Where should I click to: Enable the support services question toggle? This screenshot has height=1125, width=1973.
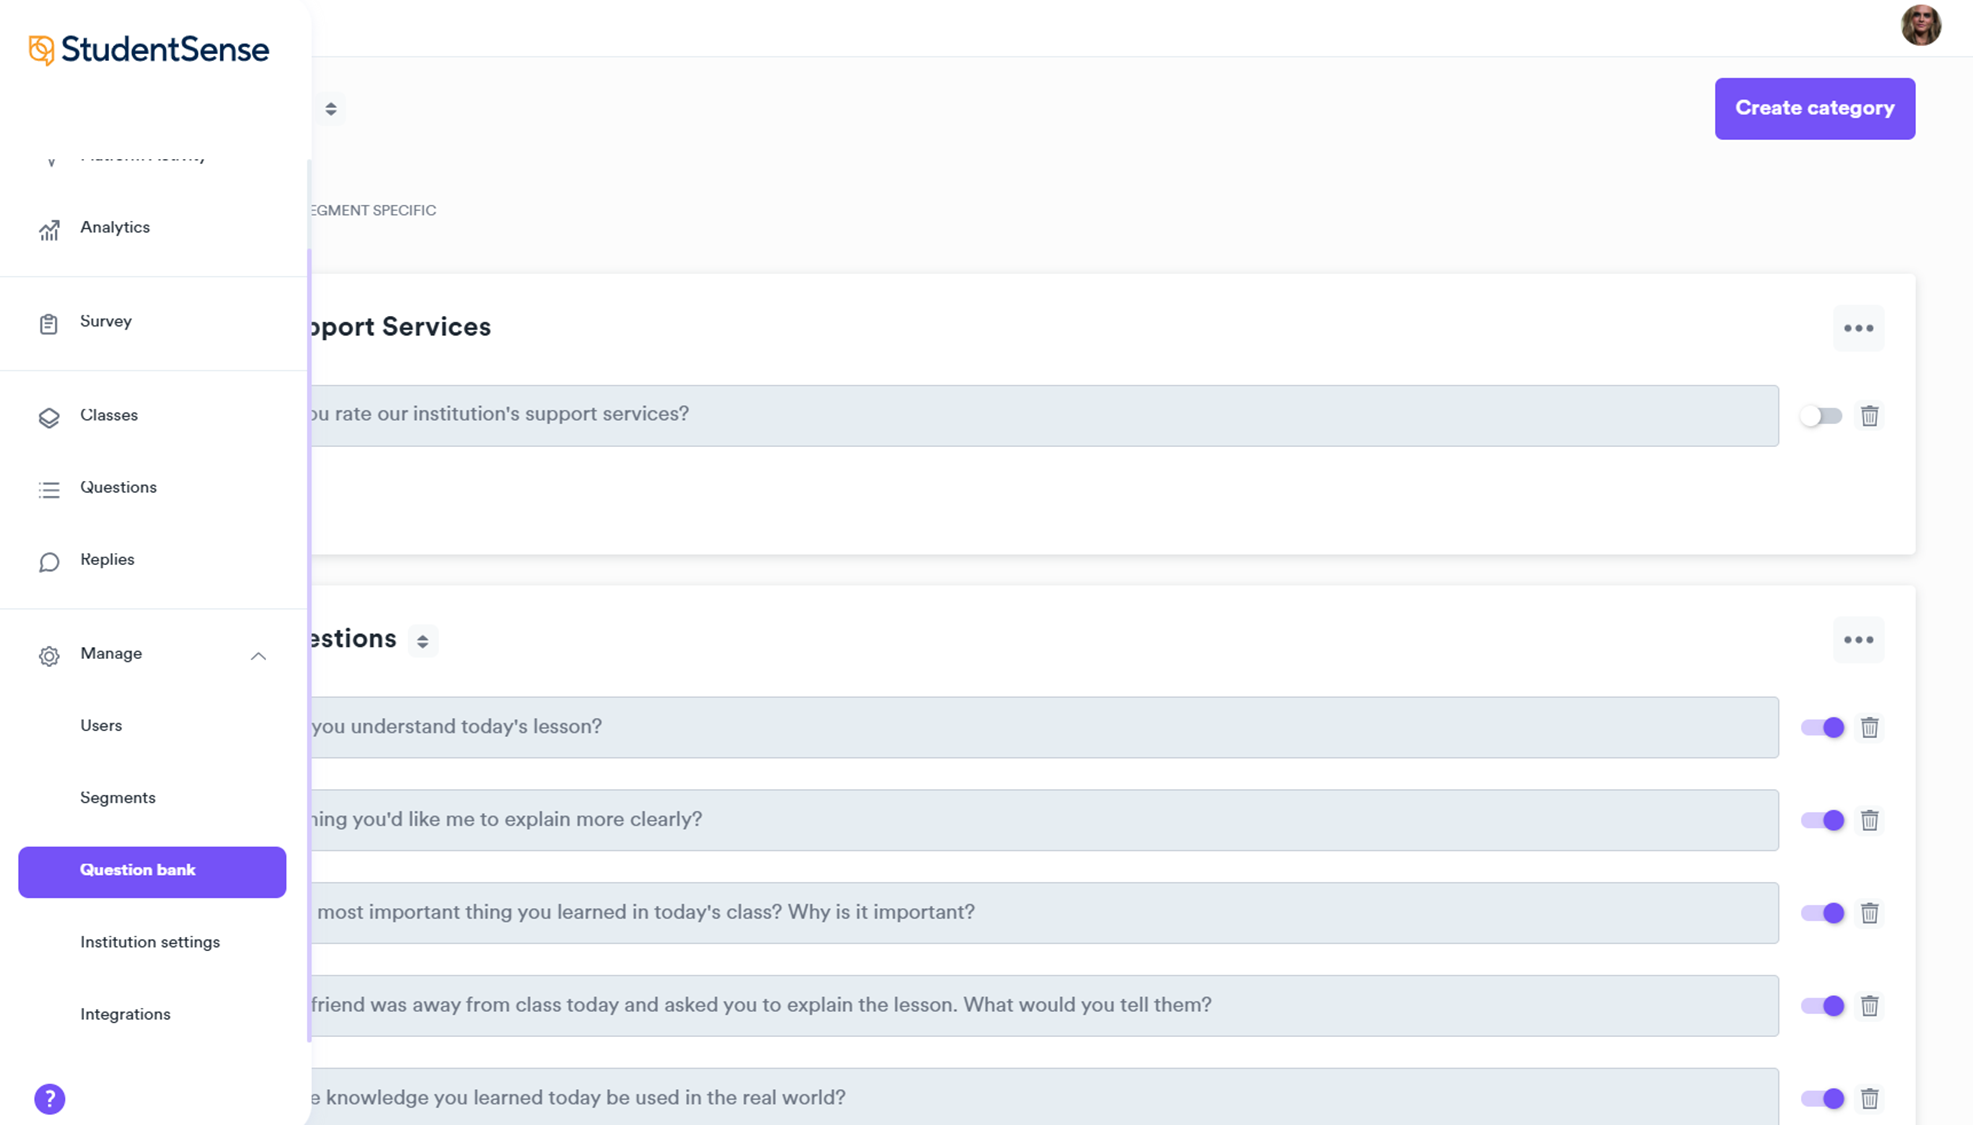[1821, 416]
